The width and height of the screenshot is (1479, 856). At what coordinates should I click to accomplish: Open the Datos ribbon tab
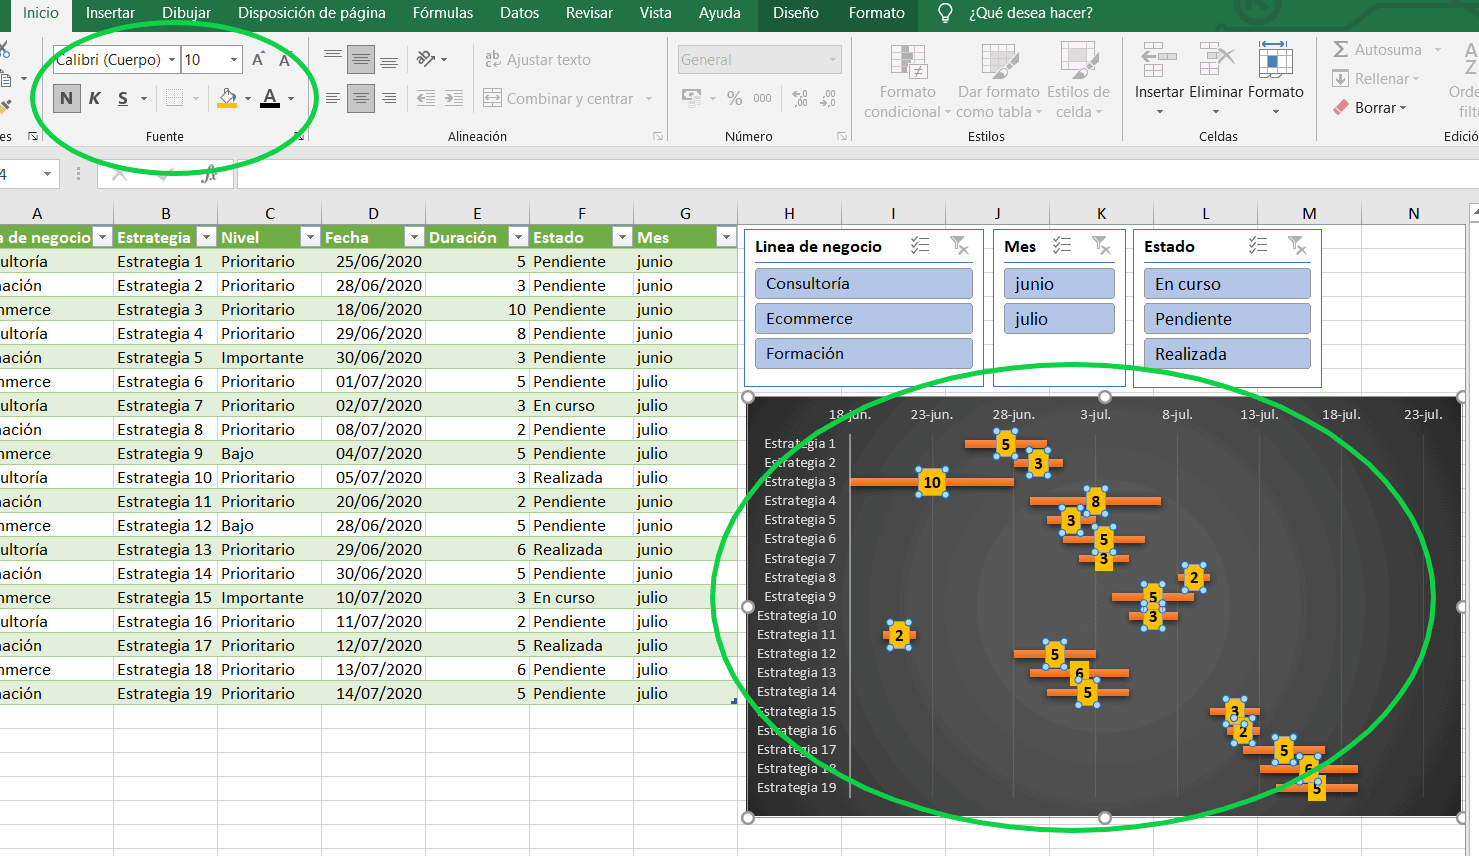(x=519, y=13)
